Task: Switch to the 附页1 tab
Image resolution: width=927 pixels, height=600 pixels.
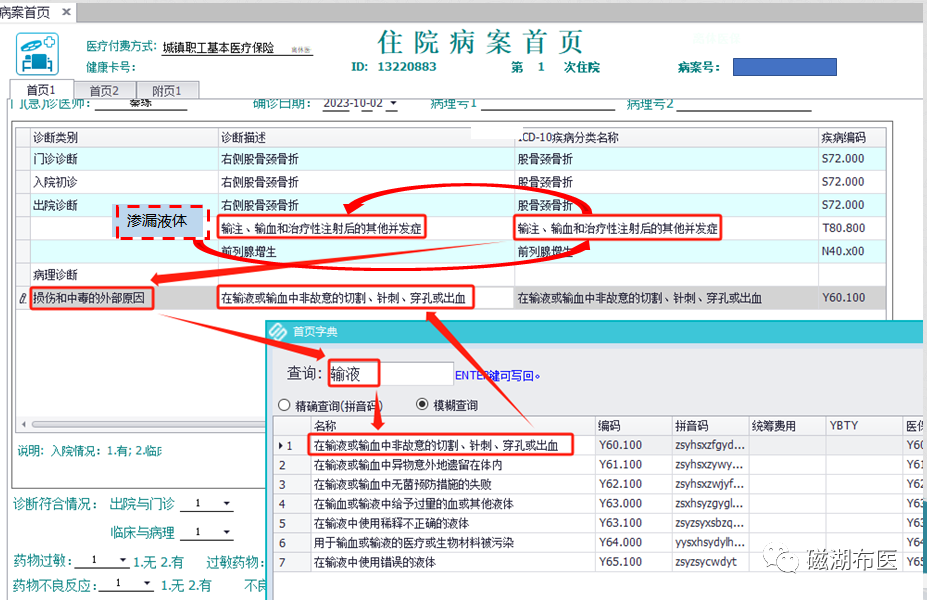Action: 167,90
